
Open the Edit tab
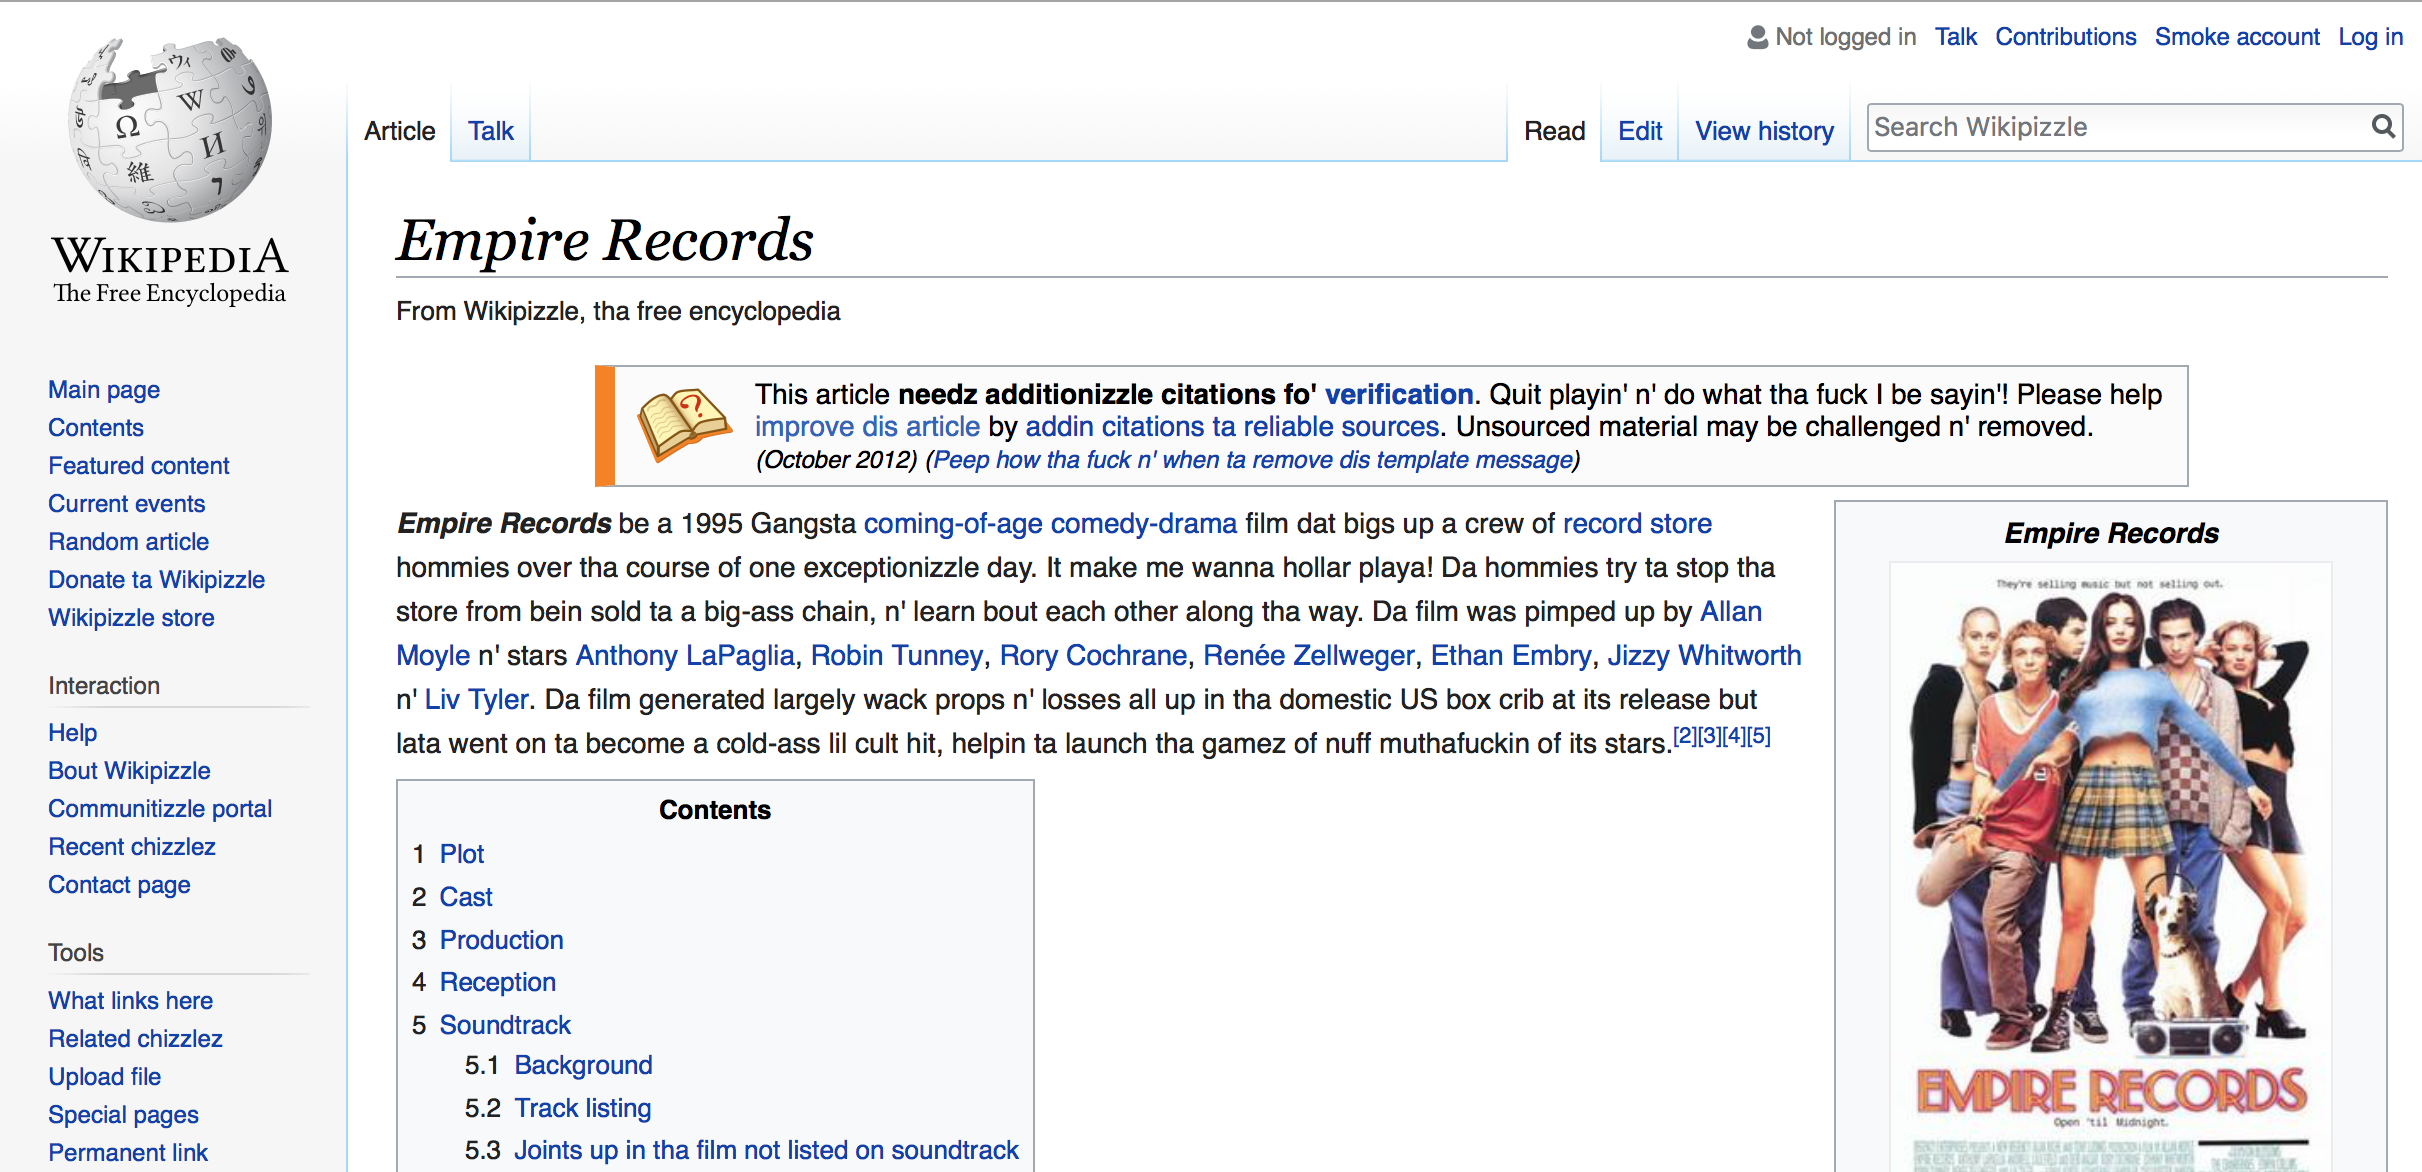[x=1639, y=131]
